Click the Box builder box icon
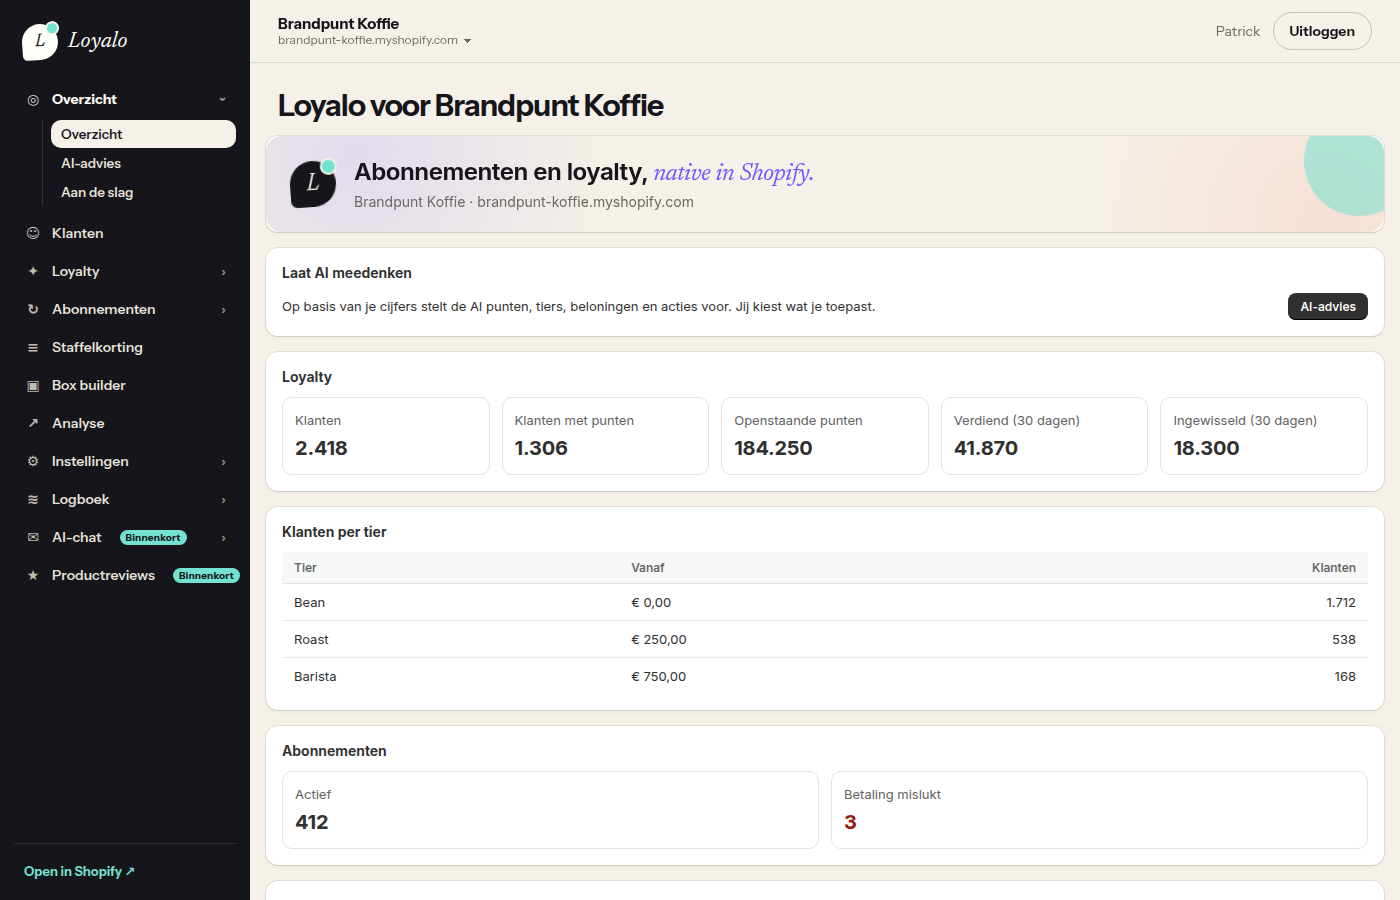This screenshot has width=1400, height=900. [33, 385]
